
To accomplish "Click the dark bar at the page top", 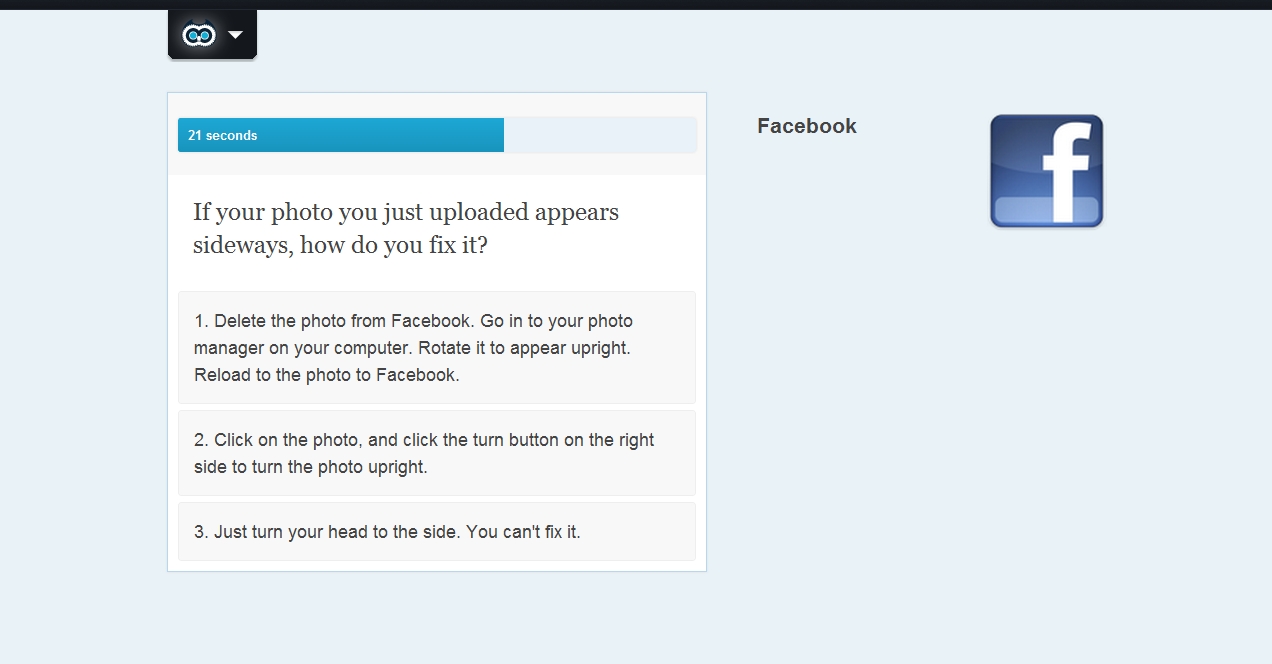I will [636, 5].
